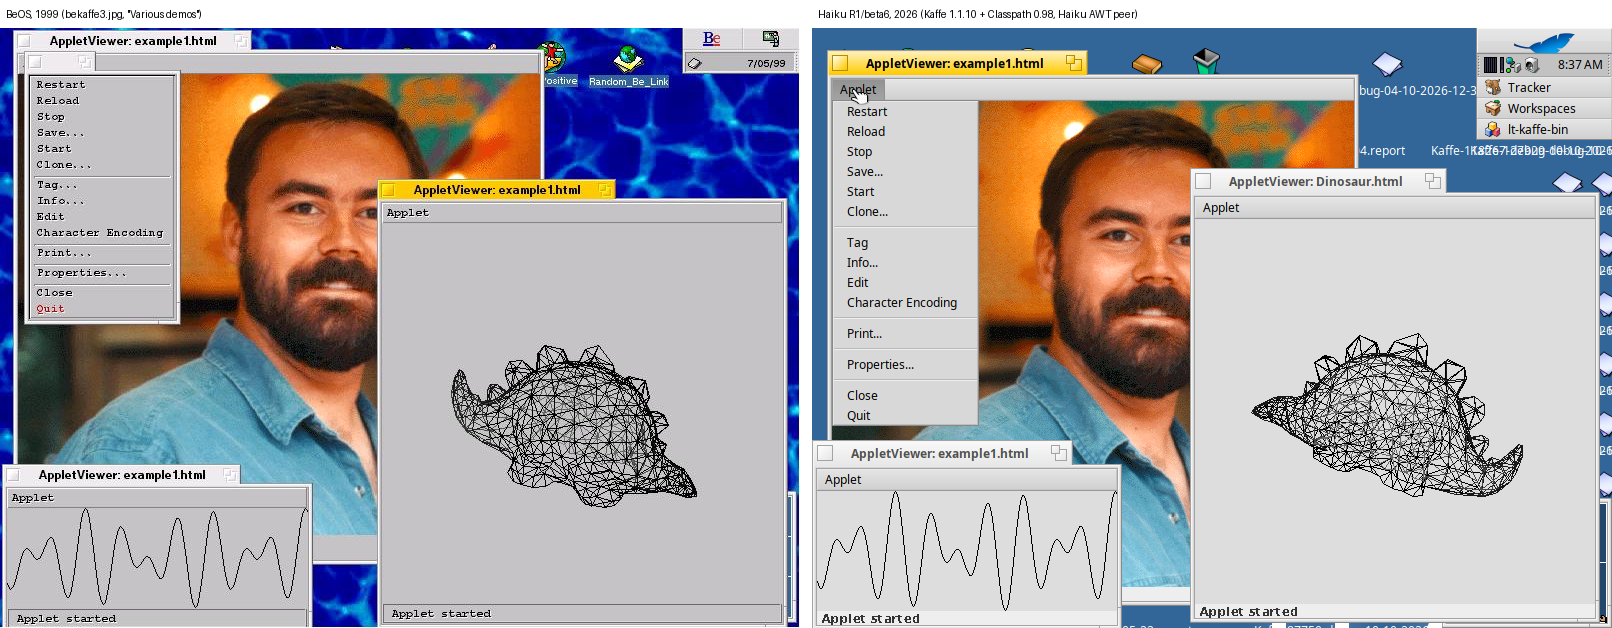Screen dimensions: 1612x628
Task: Click 'Applet started' status in the Haiku Dinosaur window
Action: [1248, 611]
